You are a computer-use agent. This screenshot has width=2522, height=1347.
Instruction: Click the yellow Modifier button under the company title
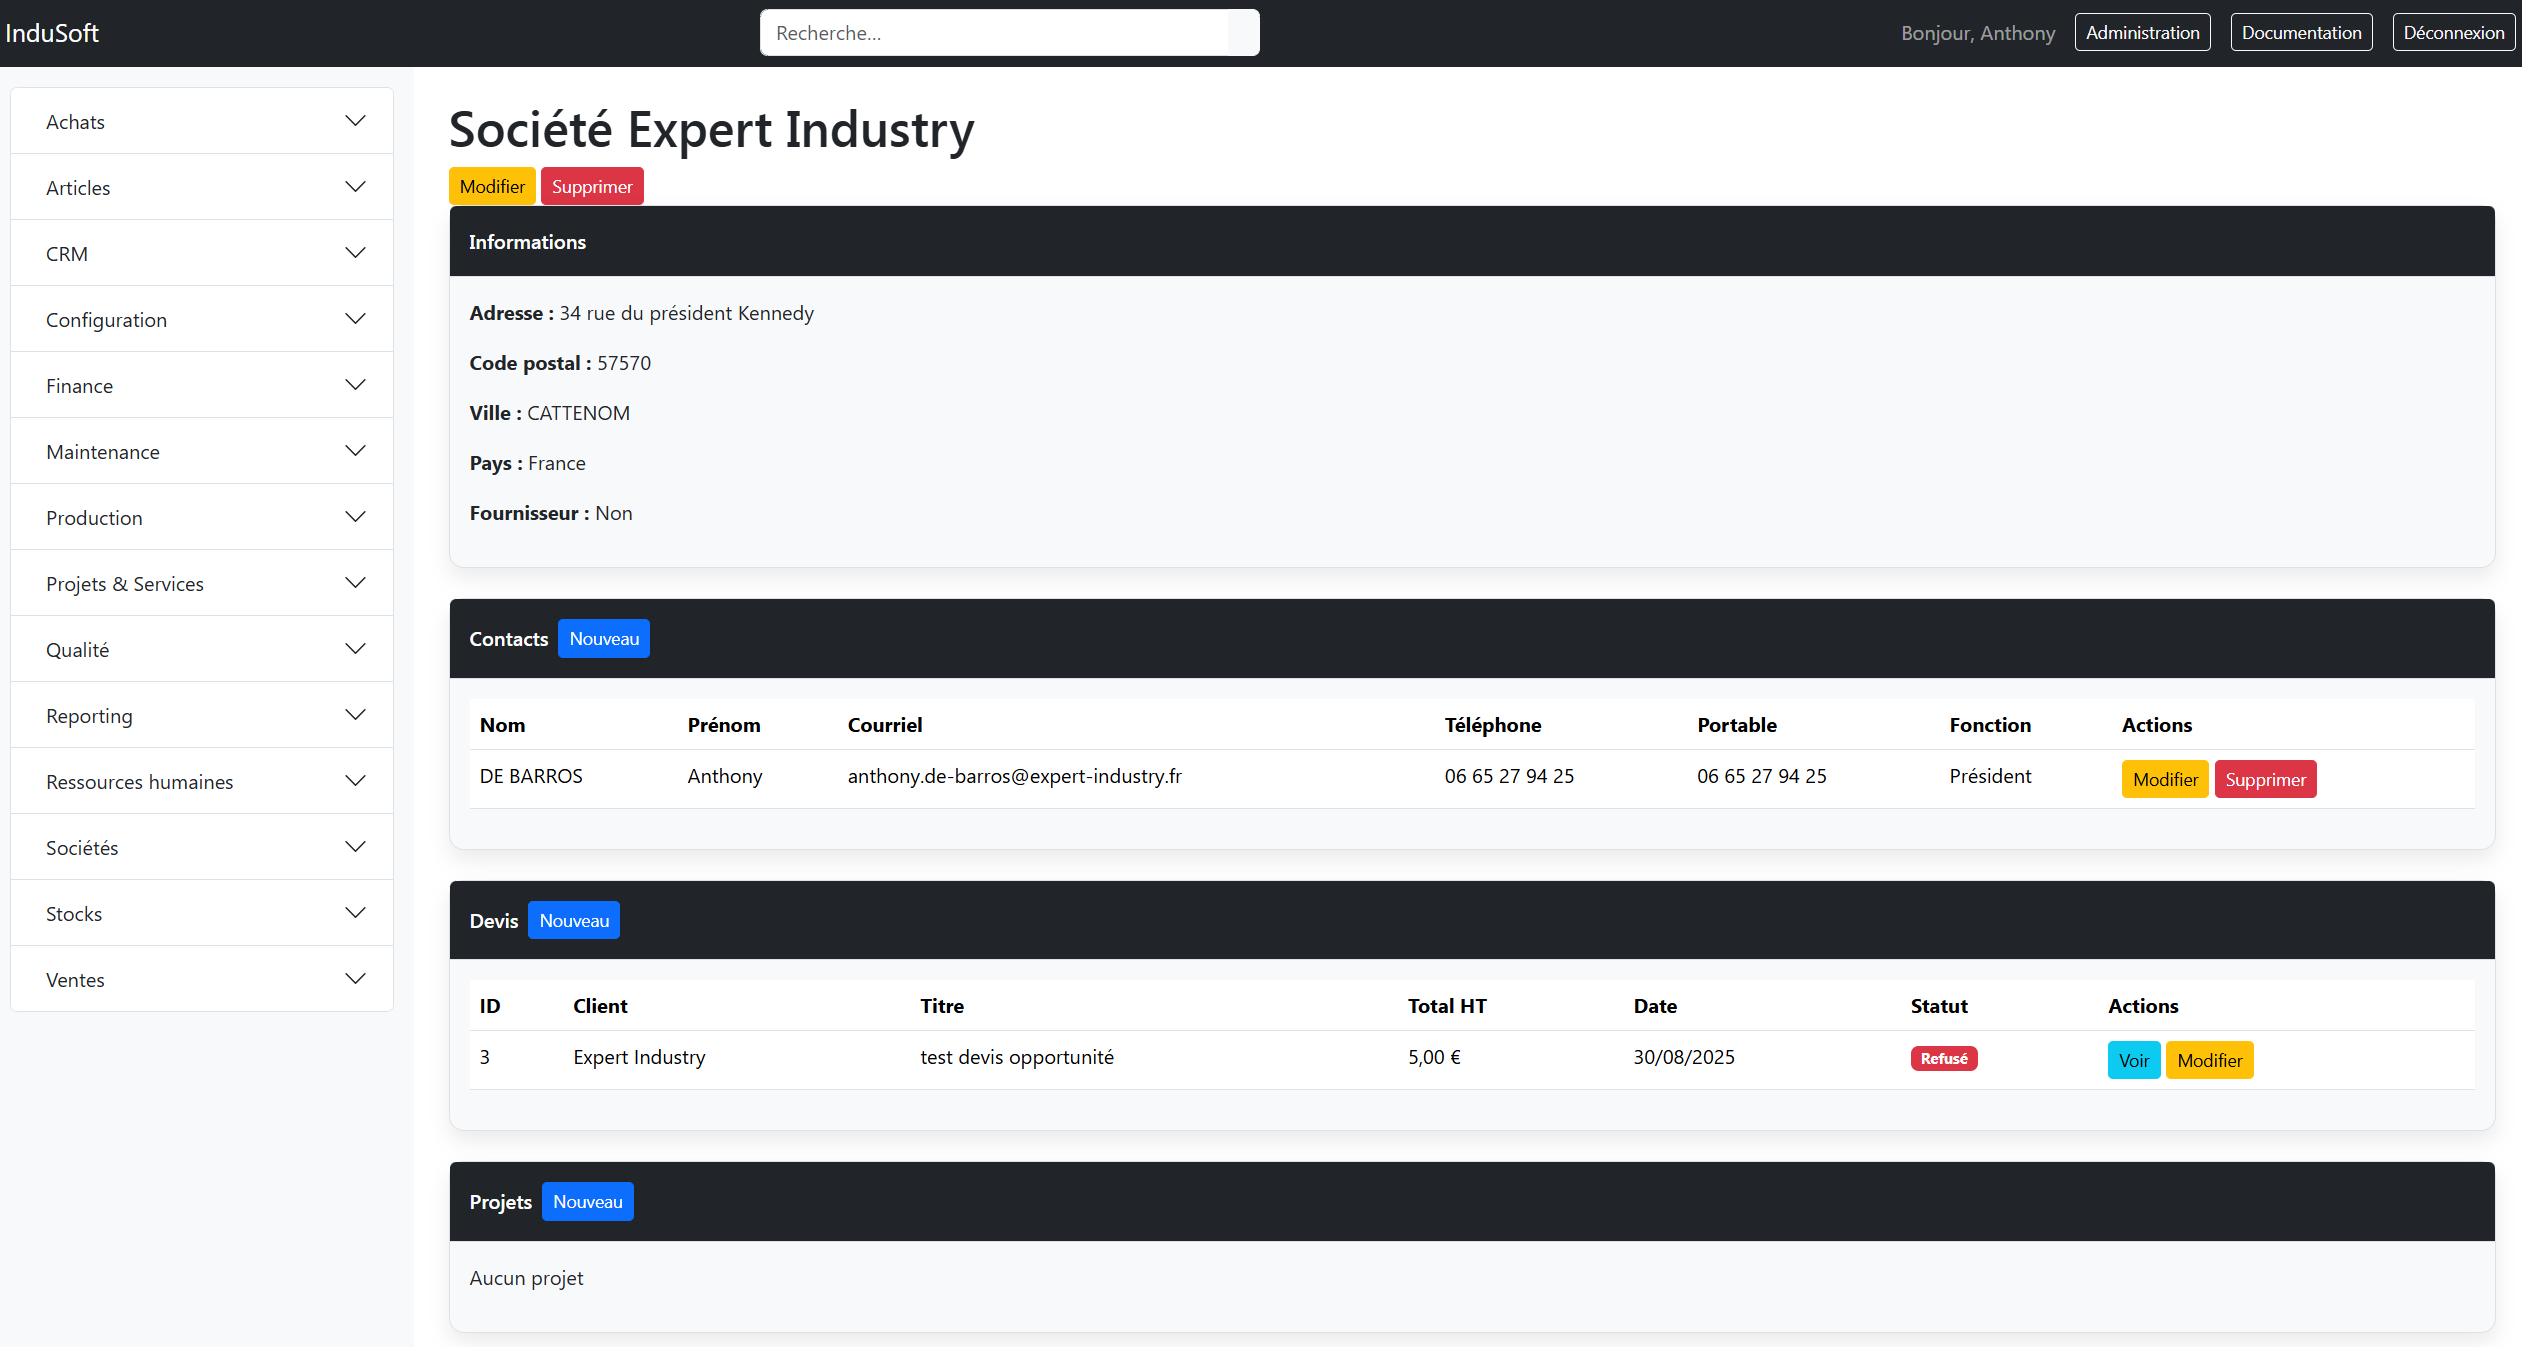tap(492, 187)
